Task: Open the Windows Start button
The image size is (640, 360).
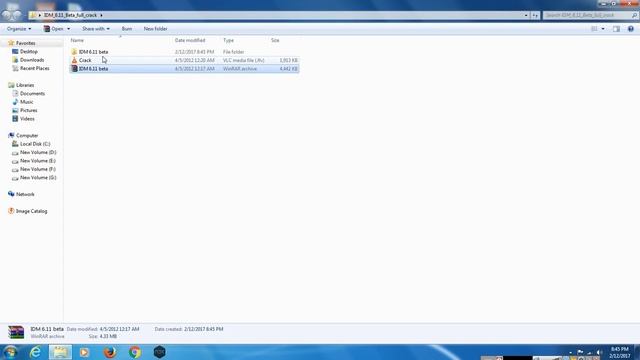Action: [x=11, y=352]
